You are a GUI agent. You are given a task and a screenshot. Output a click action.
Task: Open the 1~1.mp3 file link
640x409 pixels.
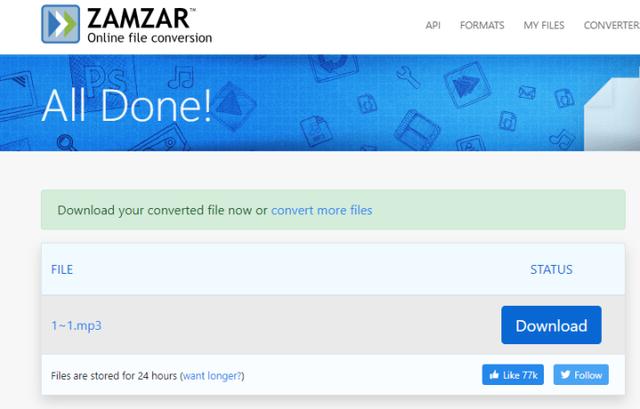(x=76, y=325)
